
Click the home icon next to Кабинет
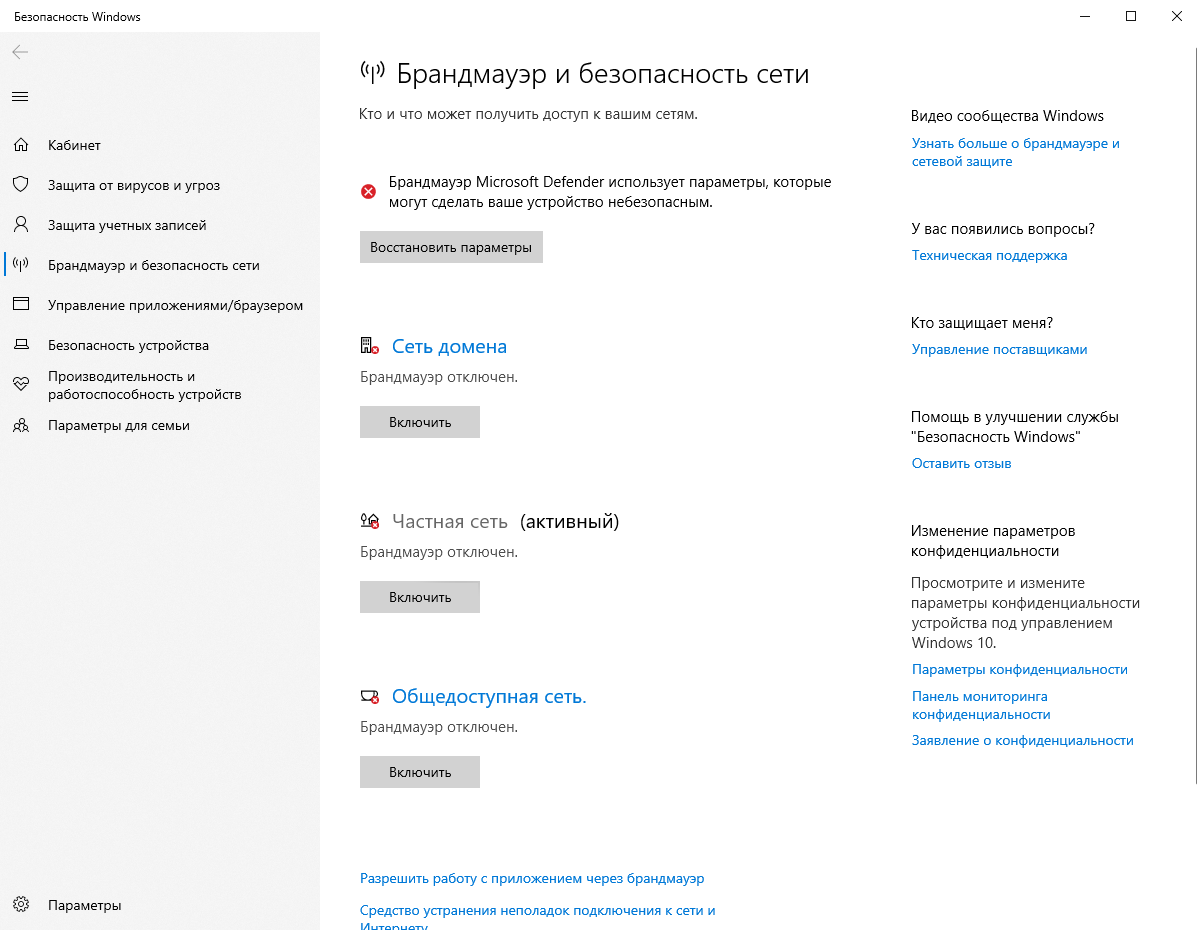coord(21,144)
